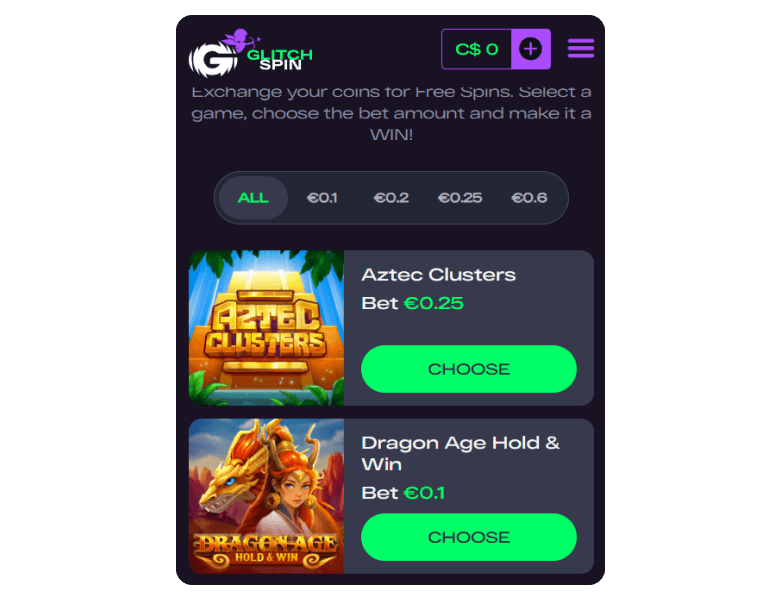
Task: Click the GLITCH SPIN wordmark text
Action: pyautogui.click(x=280, y=59)
